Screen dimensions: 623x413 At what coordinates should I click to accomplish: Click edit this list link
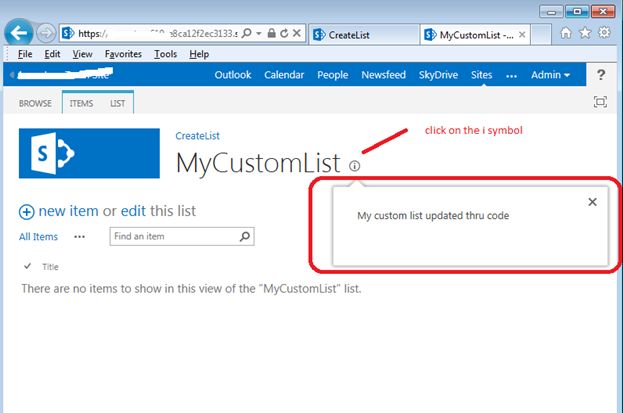point(133,211)
